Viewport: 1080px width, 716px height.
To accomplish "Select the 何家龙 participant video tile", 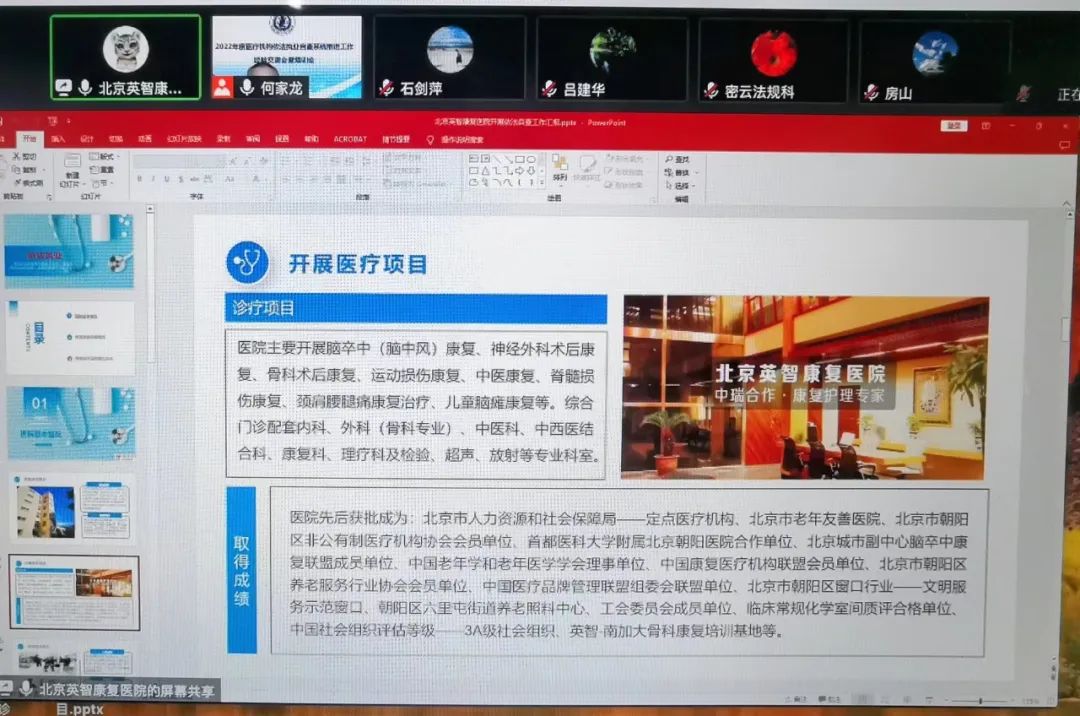I will pyautogui.click(x=286, y=57).
